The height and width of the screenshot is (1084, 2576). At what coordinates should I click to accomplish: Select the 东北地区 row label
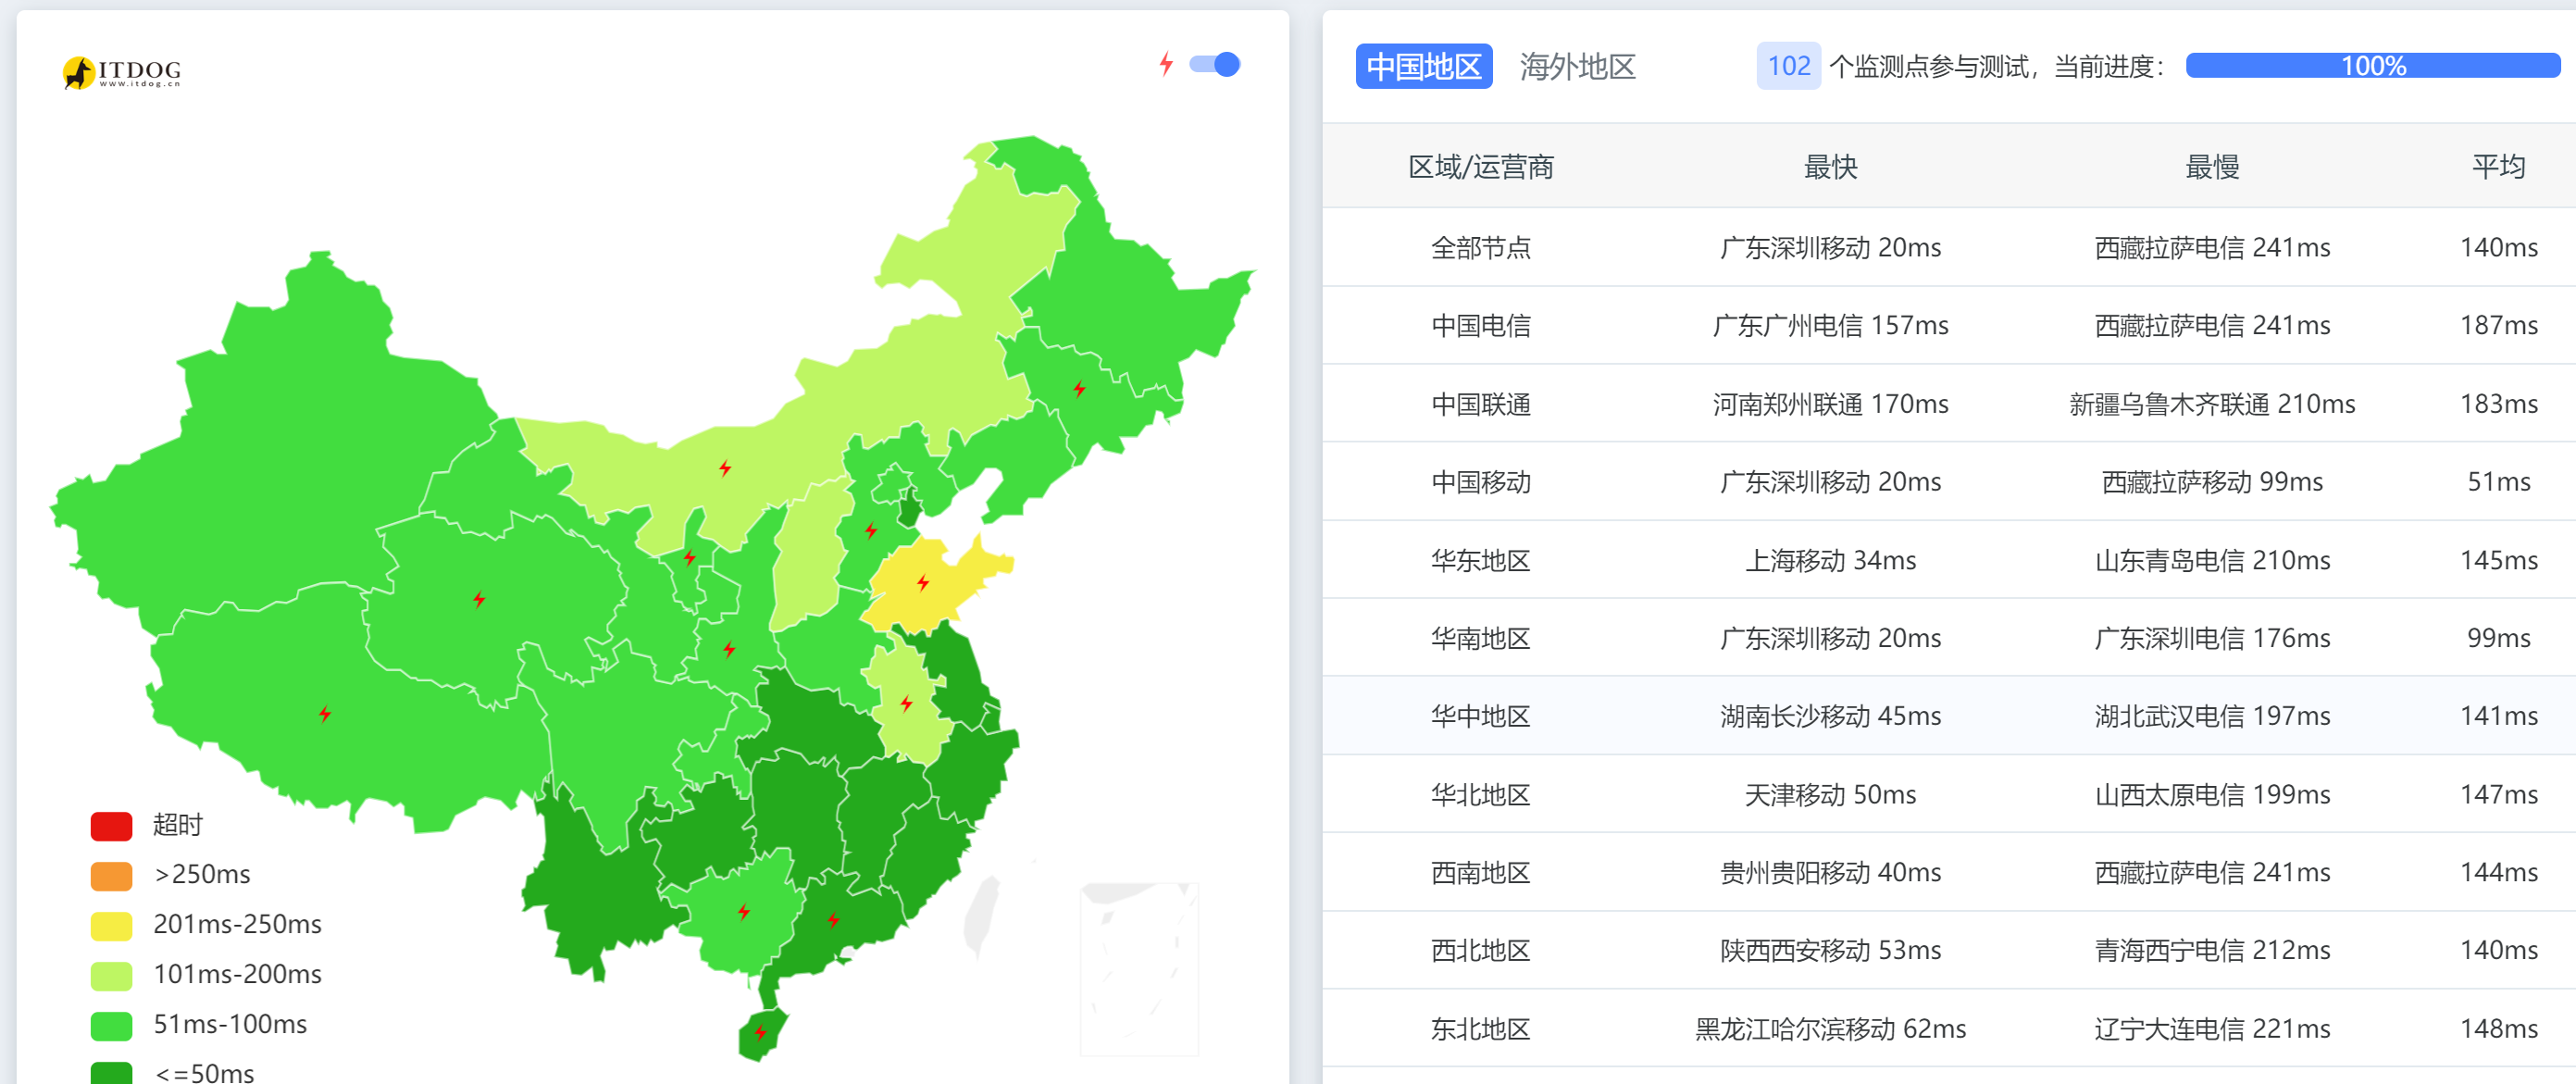pyautogui.click(x=1480, y=1029)
